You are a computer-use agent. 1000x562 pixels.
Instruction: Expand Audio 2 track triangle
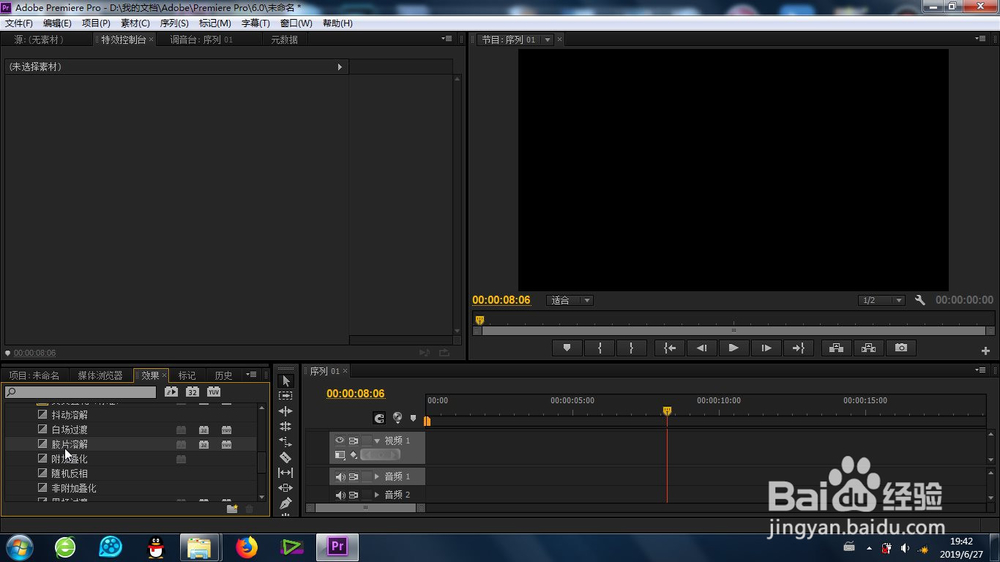(x=377, y=494)
